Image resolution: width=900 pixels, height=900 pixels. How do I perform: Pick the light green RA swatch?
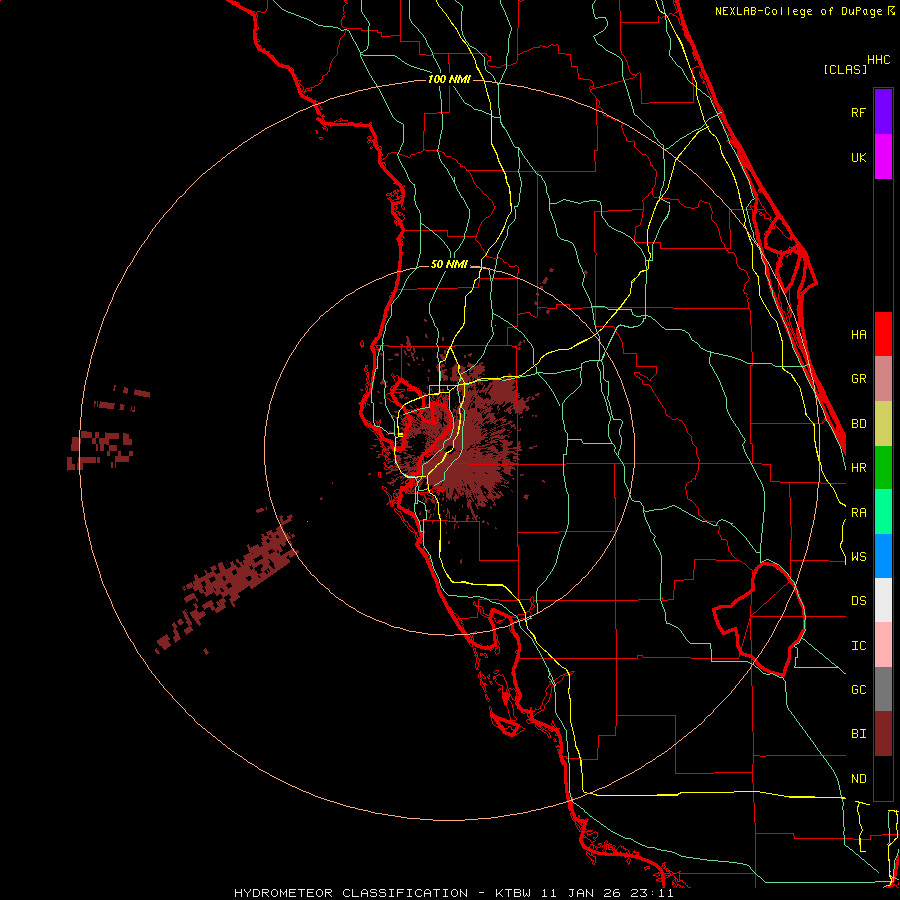[883, 512]
